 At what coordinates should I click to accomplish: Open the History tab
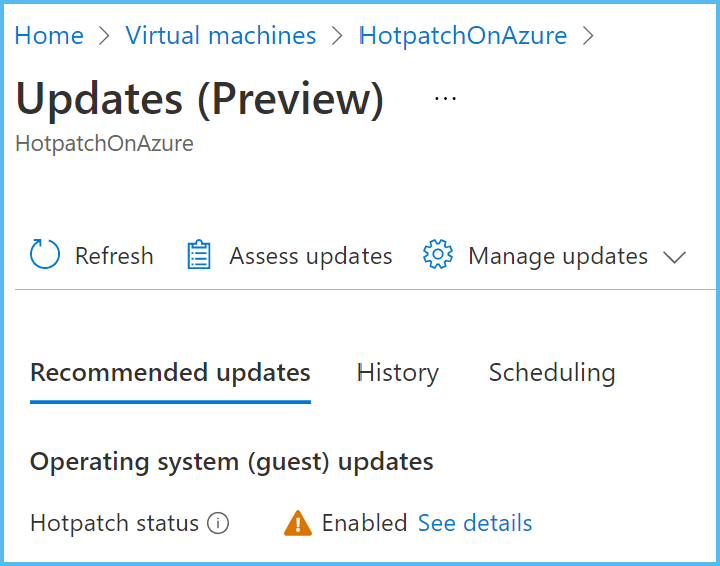[x=397, y=373]
